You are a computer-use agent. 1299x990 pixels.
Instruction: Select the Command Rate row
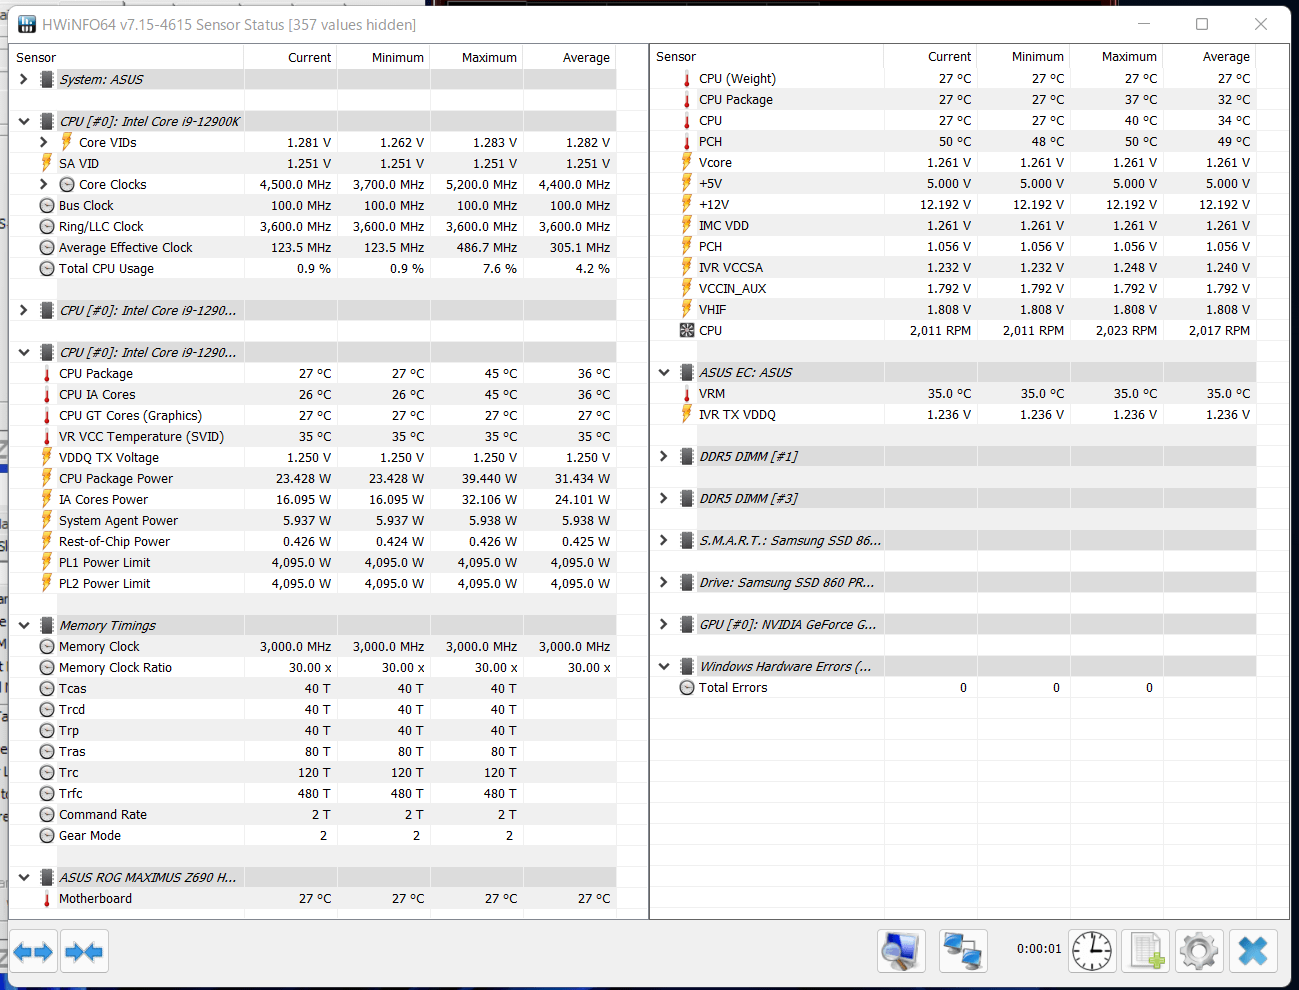(x=313, y=814)
